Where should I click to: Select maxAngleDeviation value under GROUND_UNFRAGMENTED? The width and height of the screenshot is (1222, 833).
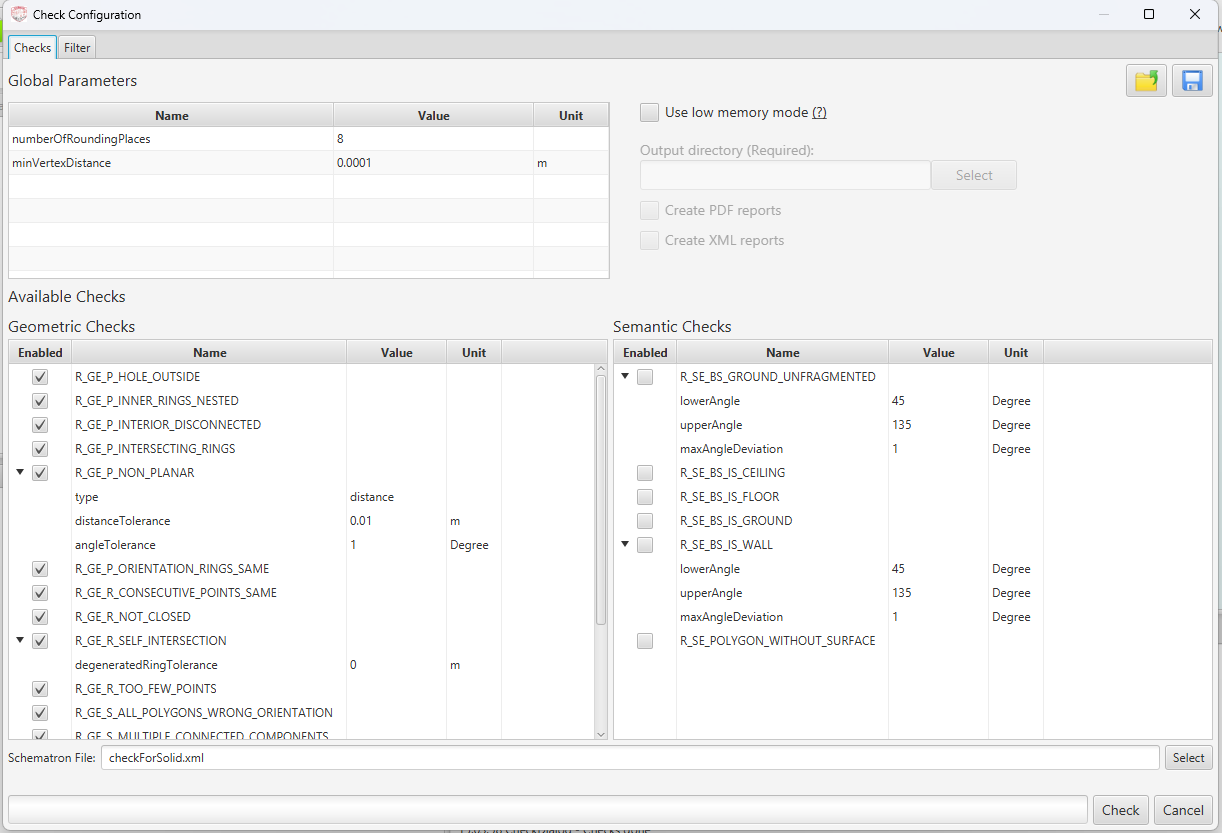[x=895, y=449]
